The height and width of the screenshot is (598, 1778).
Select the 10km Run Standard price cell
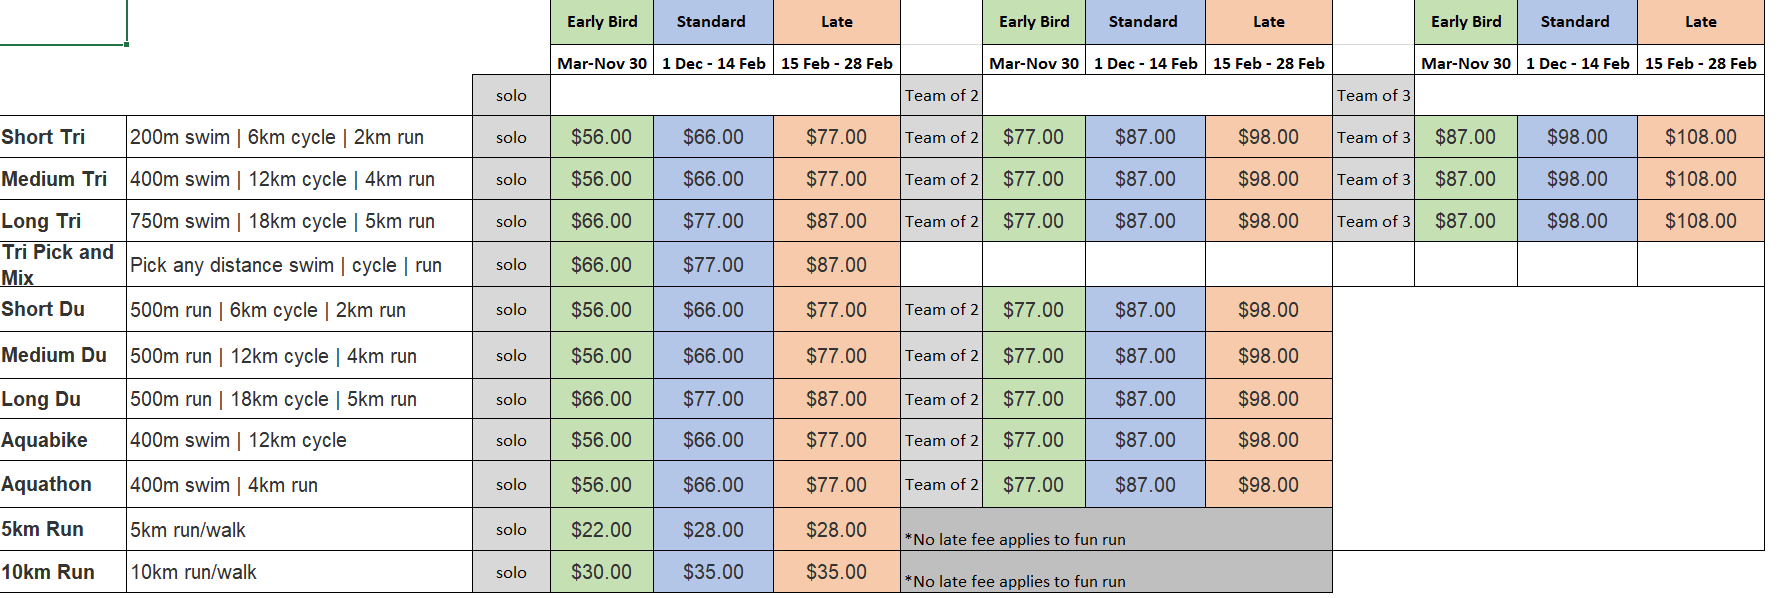click(x=713, y=572)
